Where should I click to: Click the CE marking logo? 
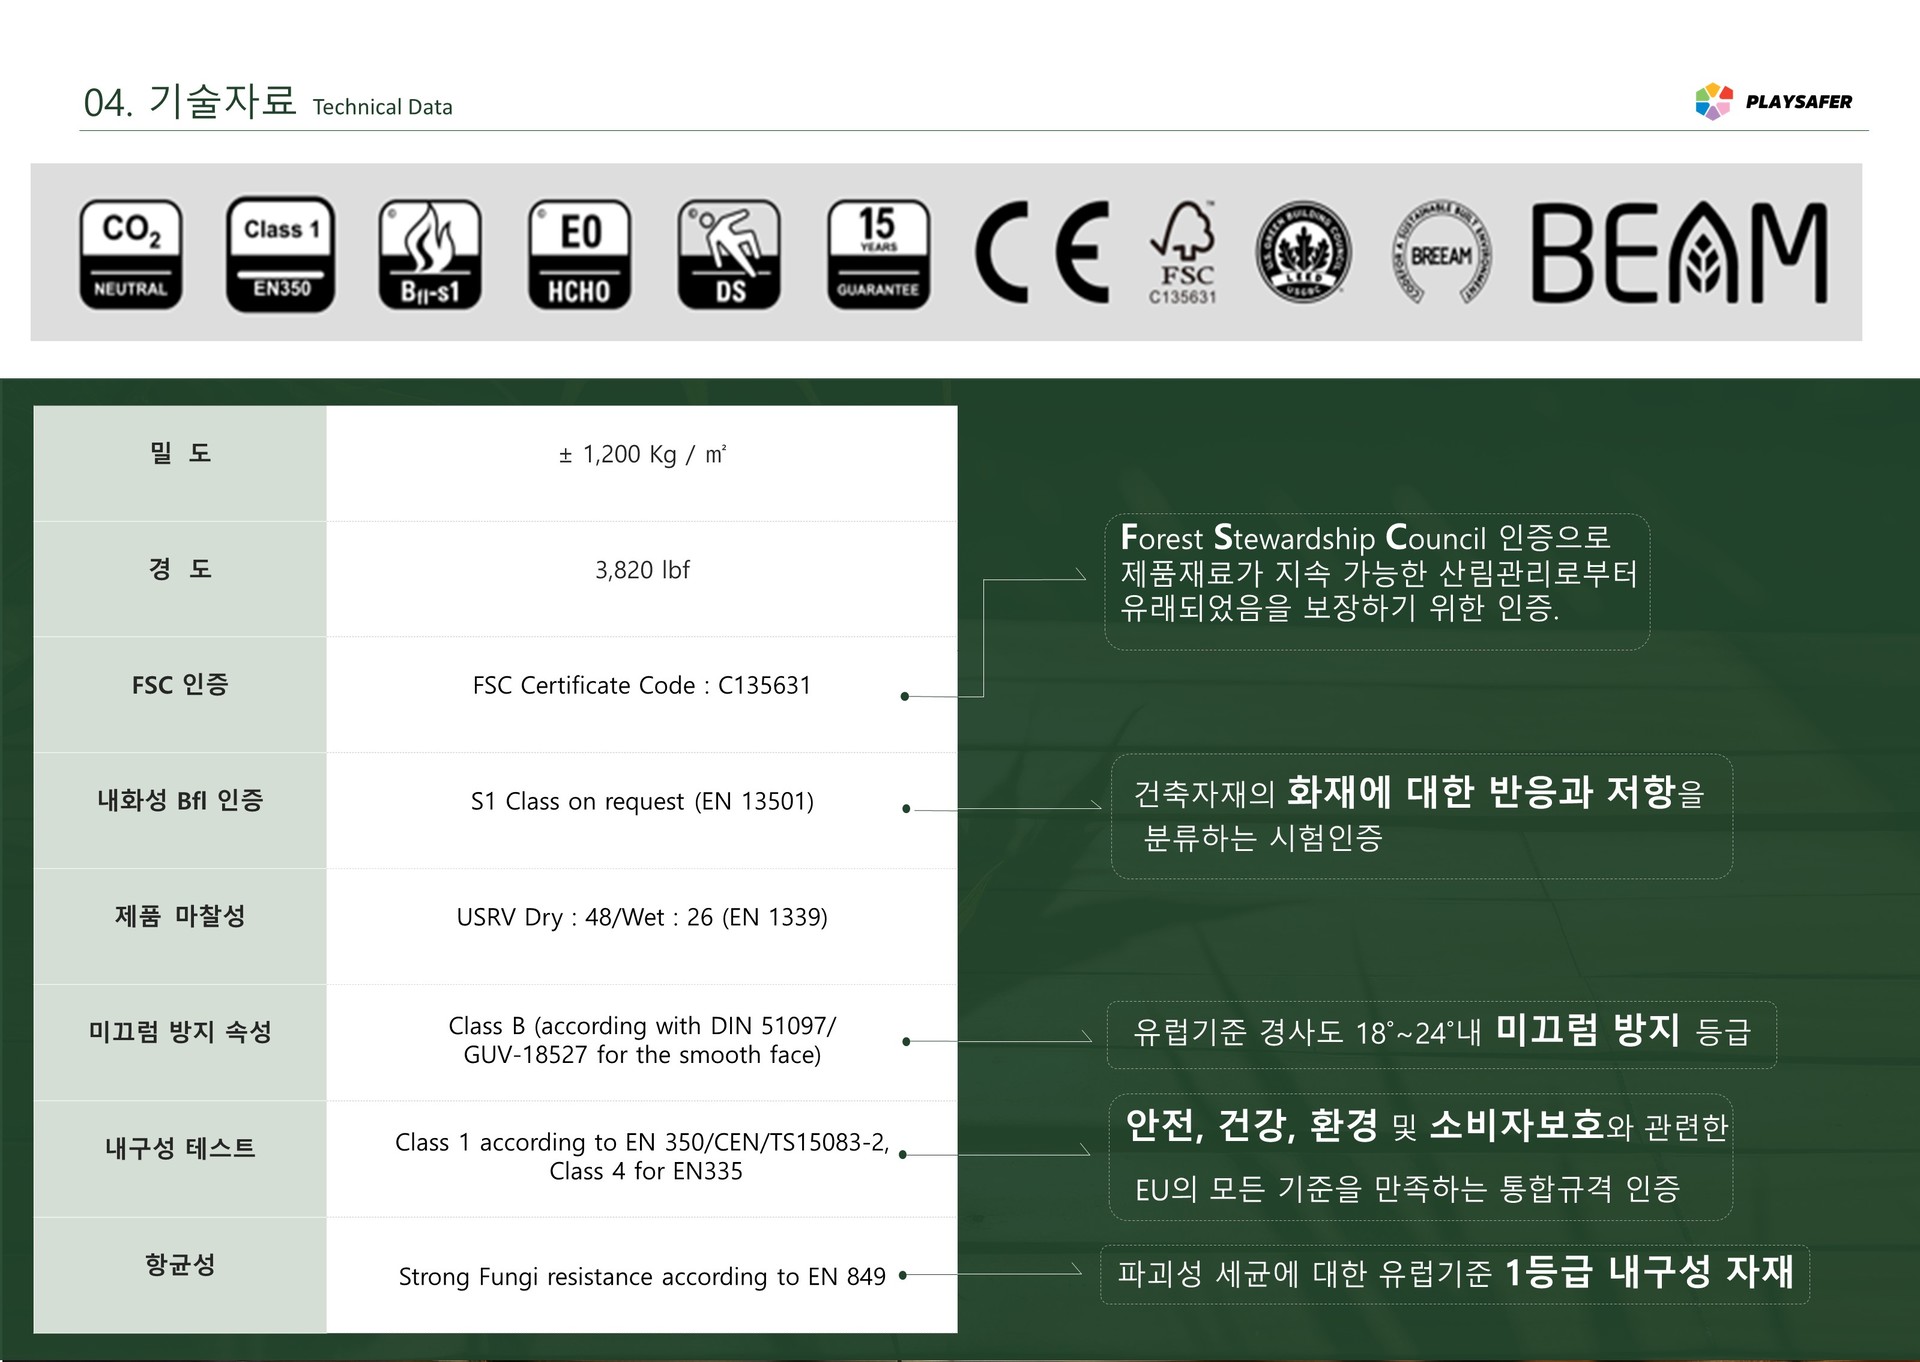(1042, 252)
